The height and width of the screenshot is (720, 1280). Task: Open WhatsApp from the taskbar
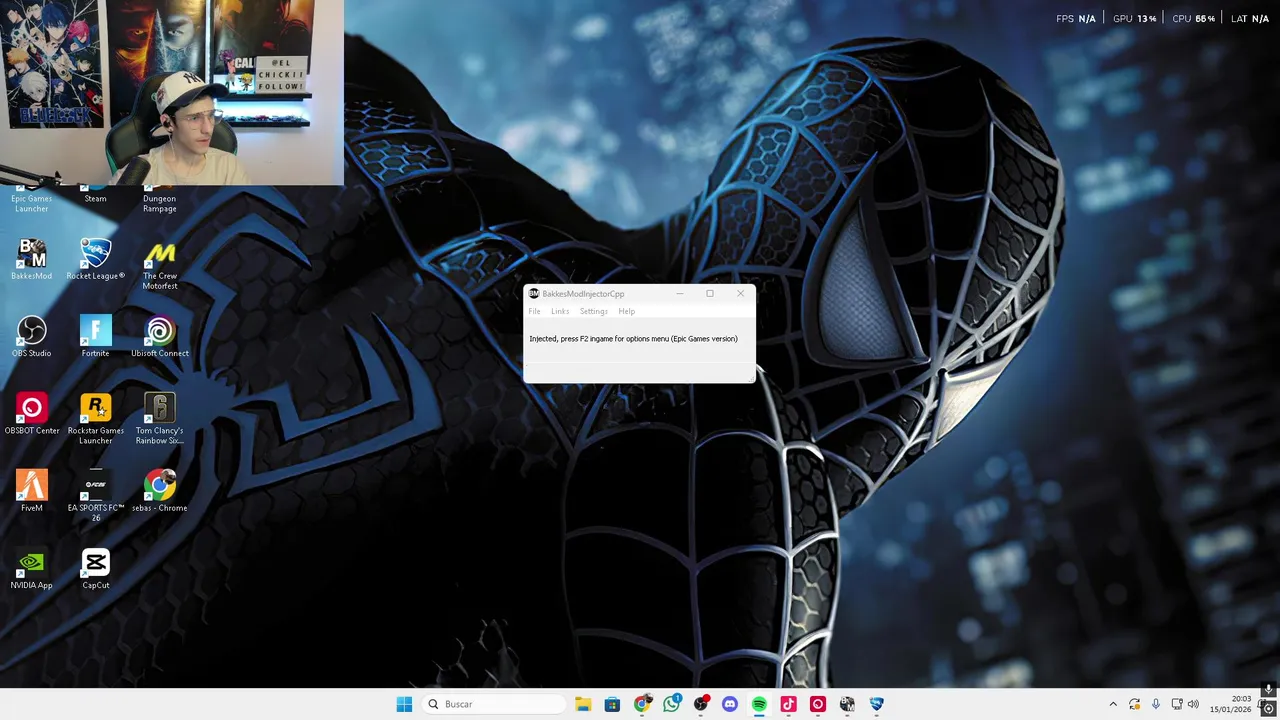point(671,704)
